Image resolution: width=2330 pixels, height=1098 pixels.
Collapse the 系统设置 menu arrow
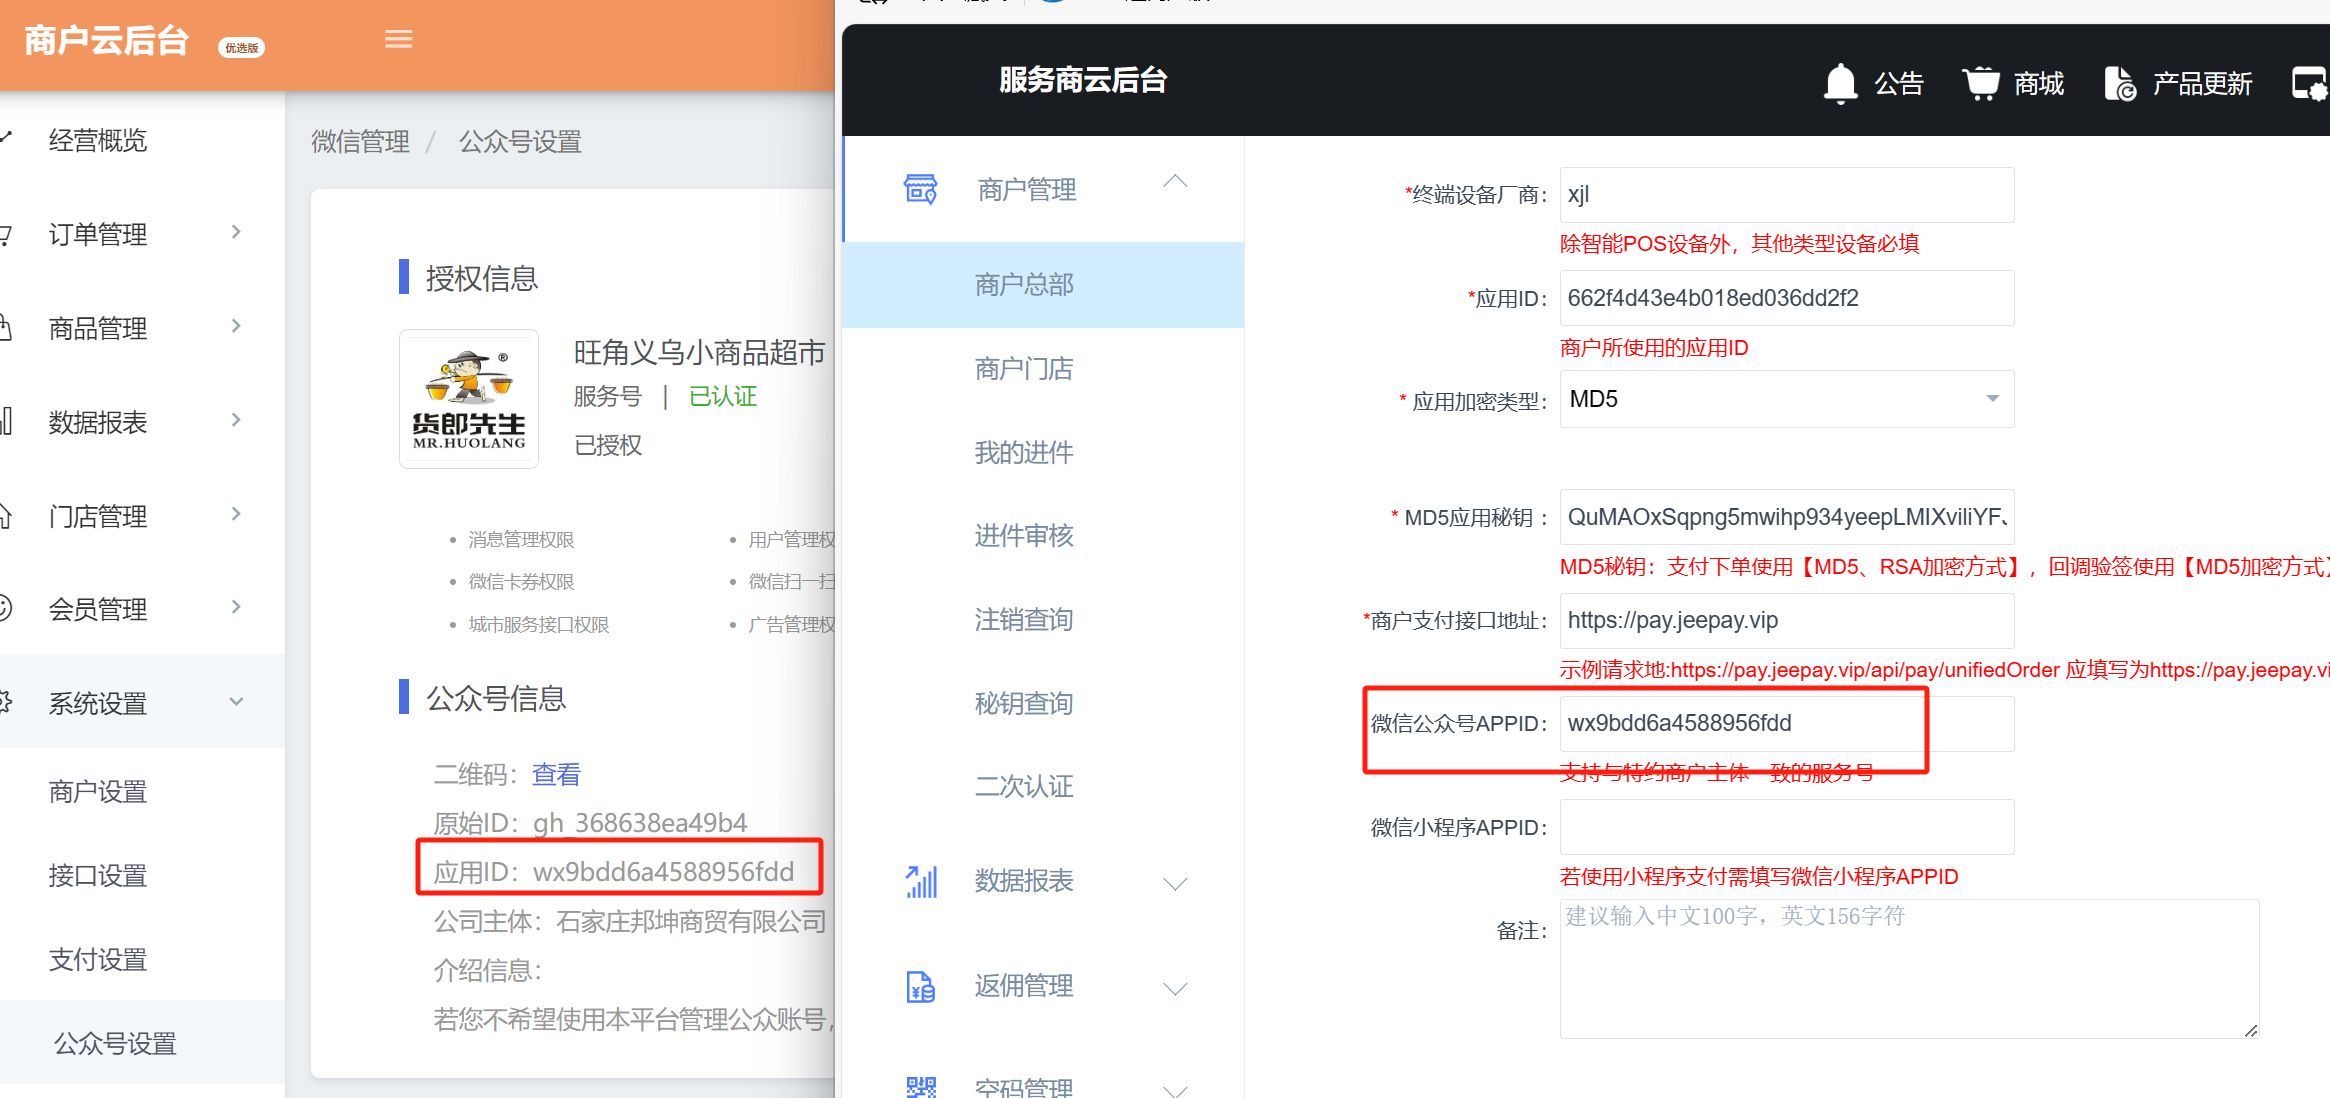(x=236, y=702)
